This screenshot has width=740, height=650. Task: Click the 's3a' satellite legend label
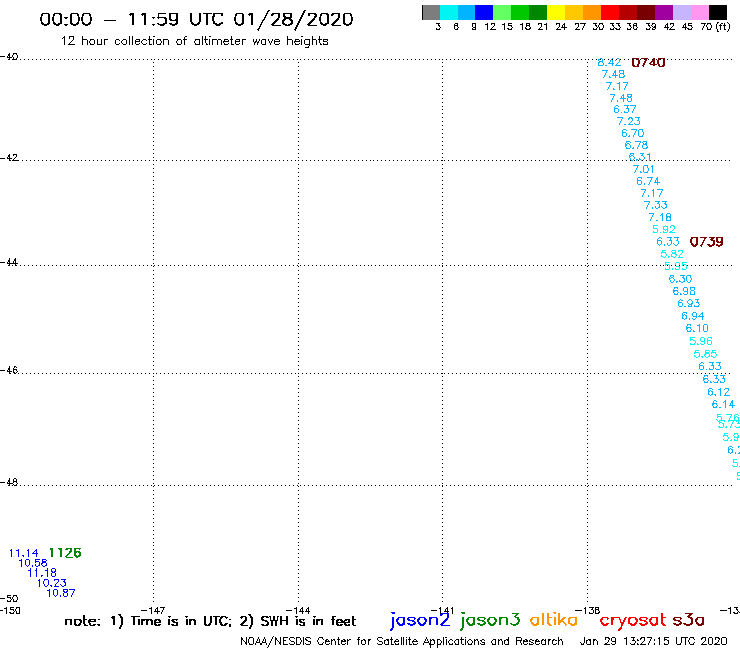click(689, 620)
